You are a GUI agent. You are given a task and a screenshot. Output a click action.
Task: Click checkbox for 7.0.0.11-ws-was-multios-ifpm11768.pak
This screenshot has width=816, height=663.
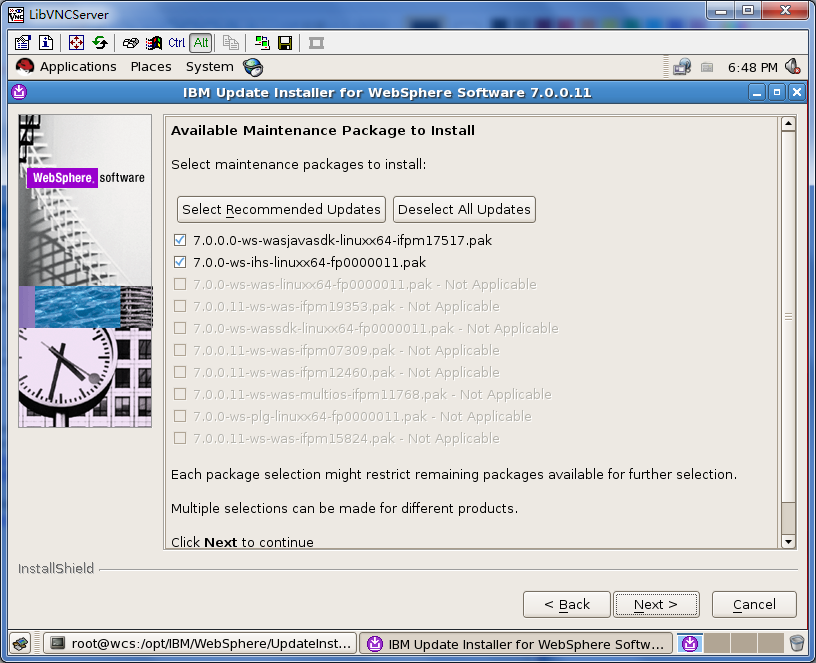point(180,394)
